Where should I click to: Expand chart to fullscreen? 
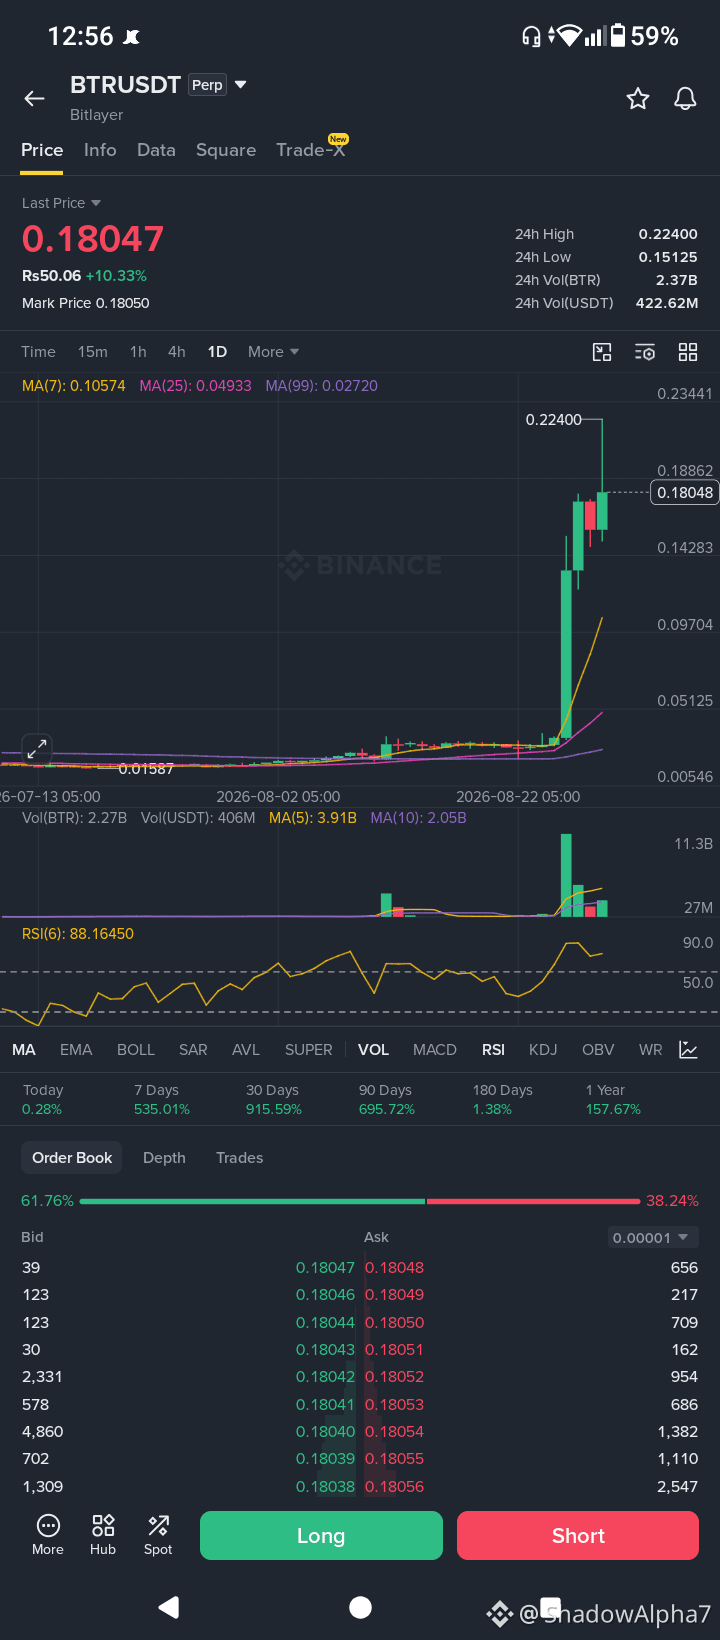pyautogui.click(x=37, y=748)
